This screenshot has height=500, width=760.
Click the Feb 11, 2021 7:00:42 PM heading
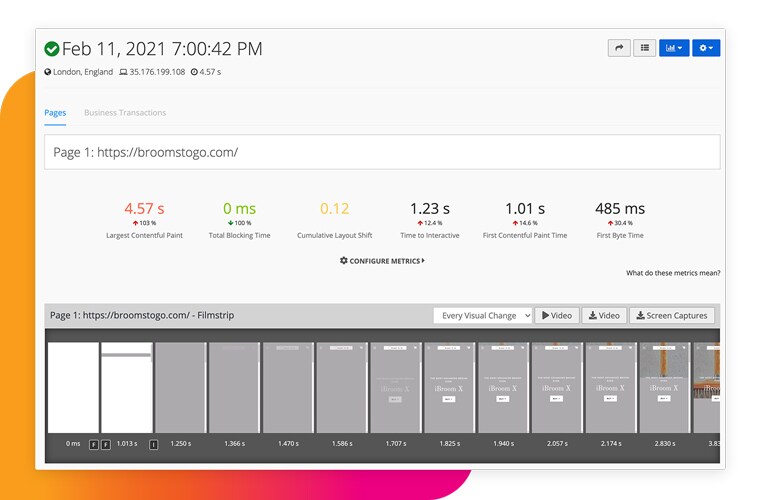[x=162, y=49]
